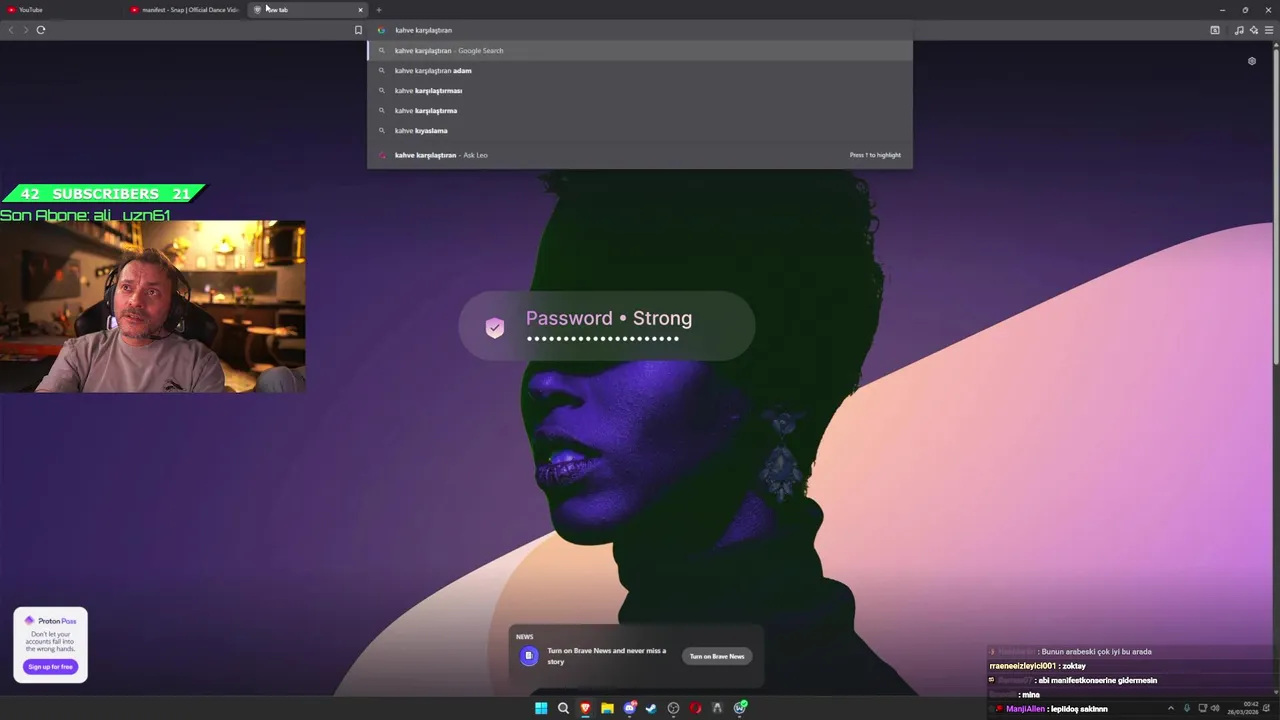
Task: Open OBS Studio taskbar icon
Action: (x=673, y=708)
